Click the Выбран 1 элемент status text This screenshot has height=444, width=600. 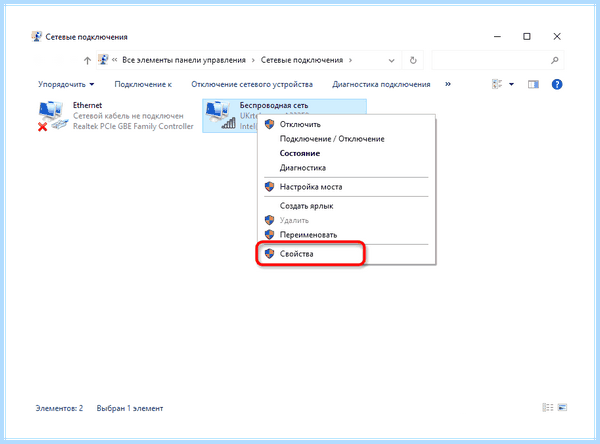(x=130, y=408)
